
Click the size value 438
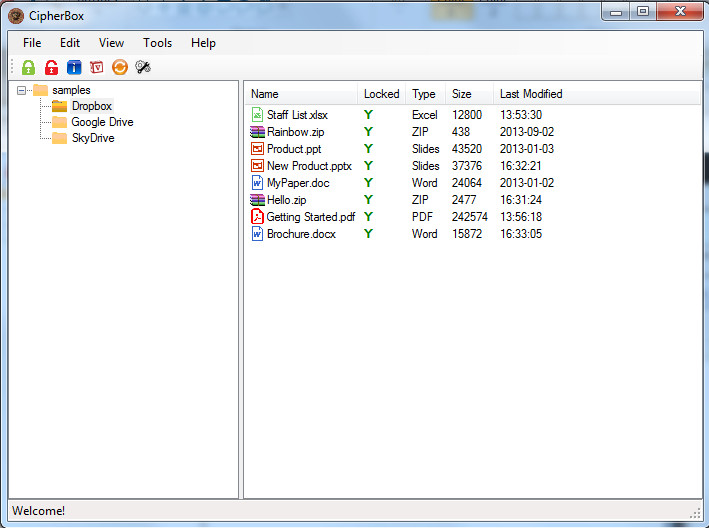(x=461, y=132)
